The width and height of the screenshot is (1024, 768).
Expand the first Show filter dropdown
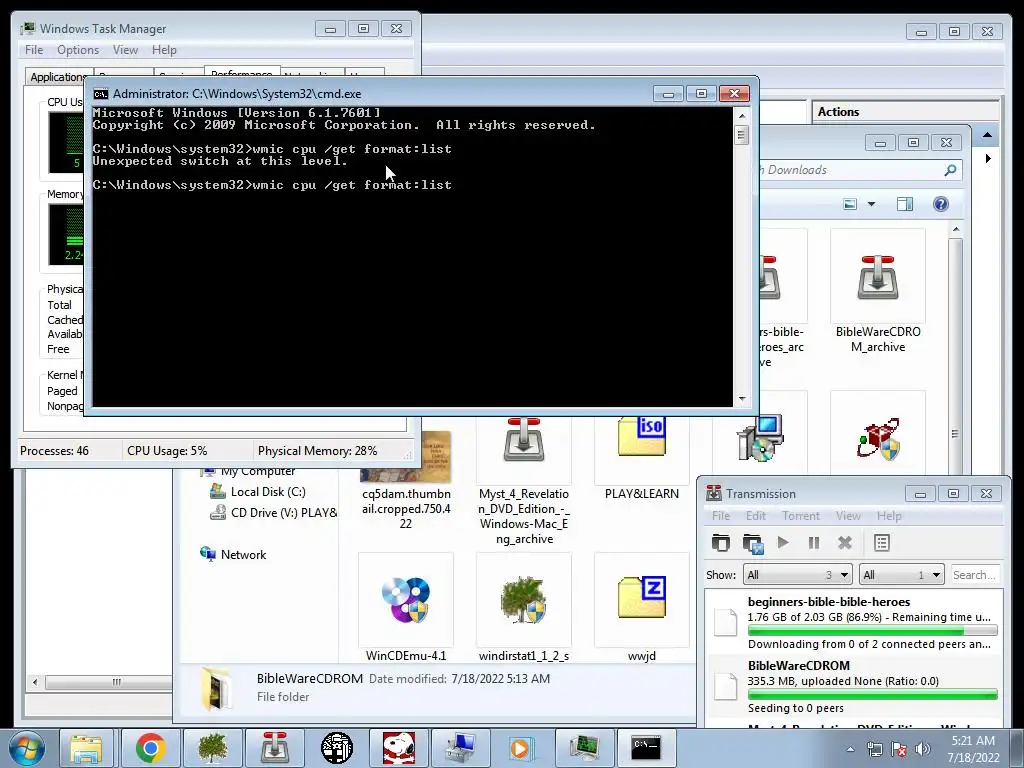pos(797,575)
